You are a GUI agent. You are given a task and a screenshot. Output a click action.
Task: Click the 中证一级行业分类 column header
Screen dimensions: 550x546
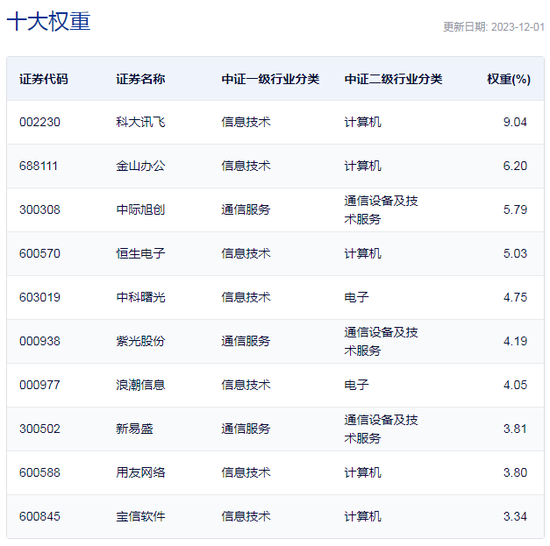pyautogui.click(x=270, y=79)
